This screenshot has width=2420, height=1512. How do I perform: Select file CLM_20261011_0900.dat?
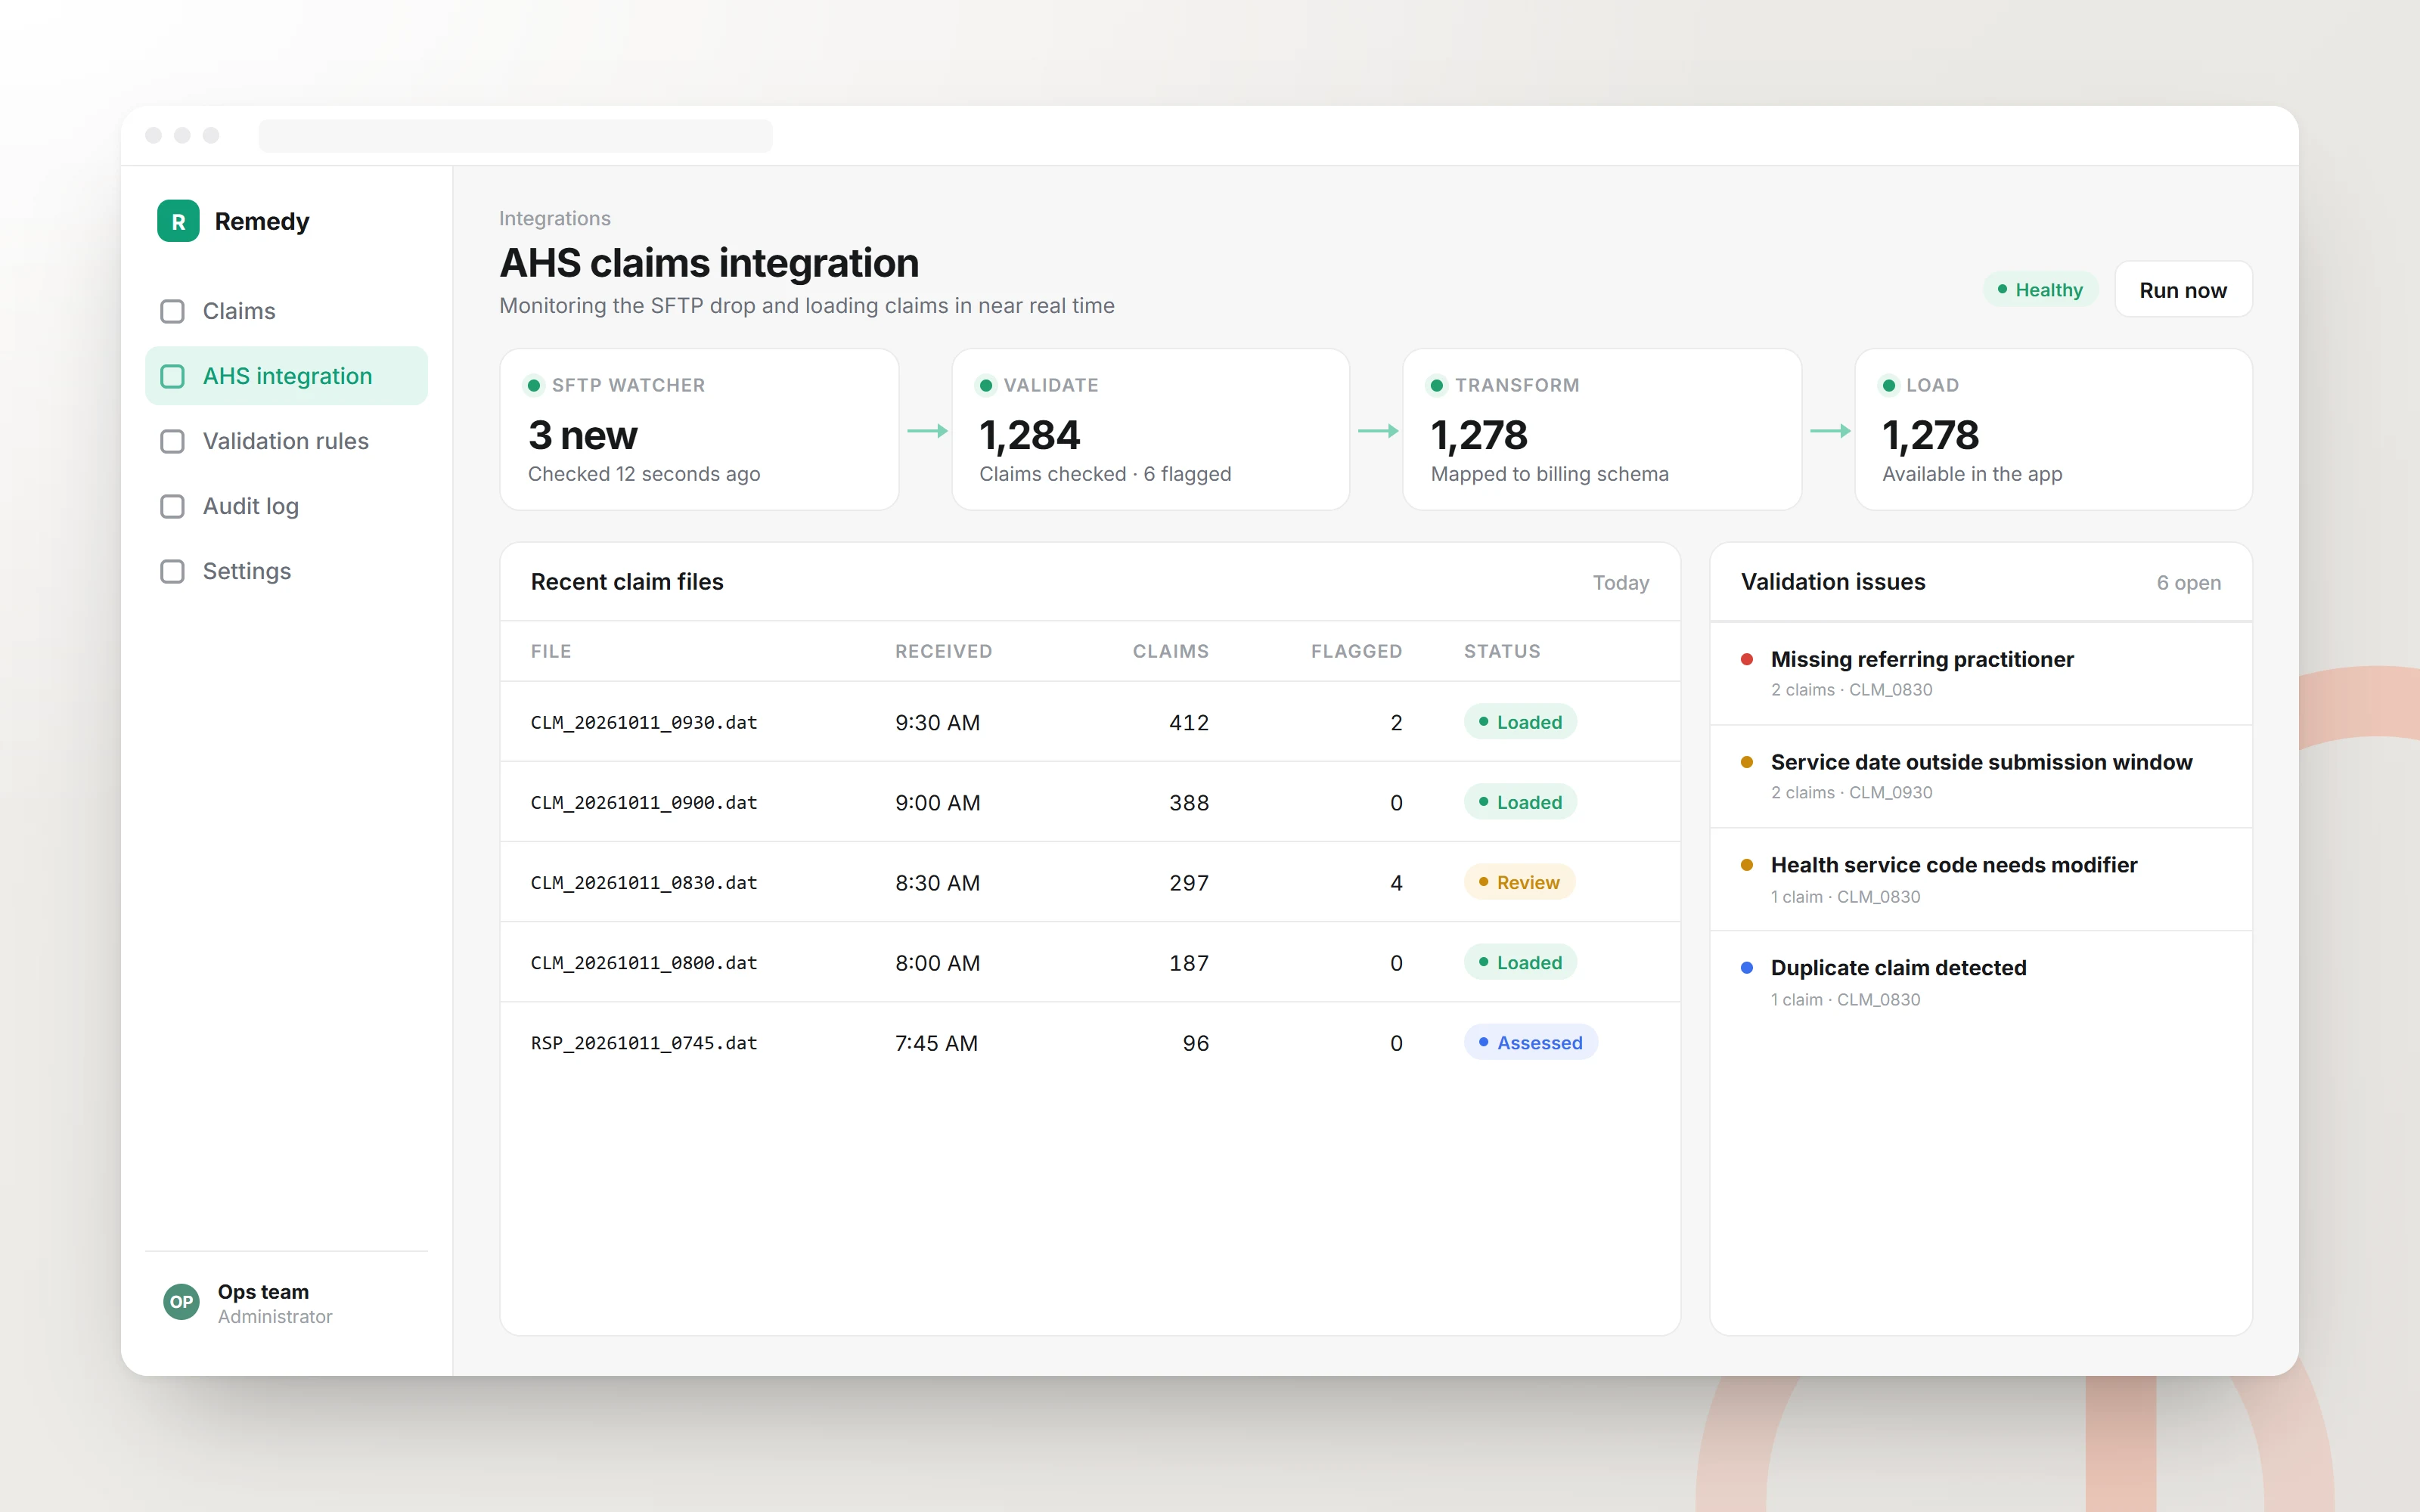coord(644,802)
